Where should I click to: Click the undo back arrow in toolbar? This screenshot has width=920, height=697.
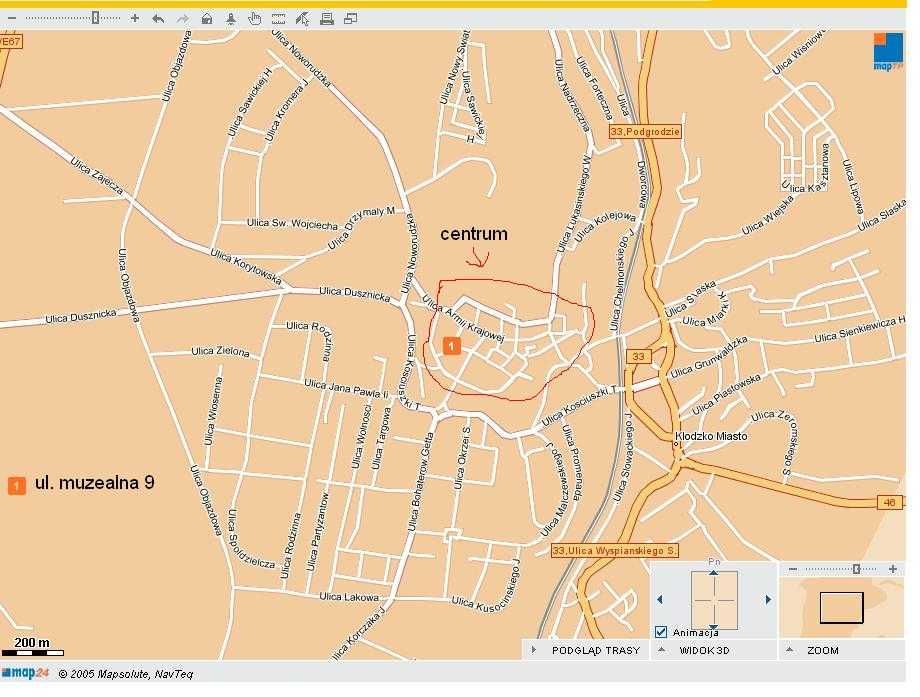[158, 18]
